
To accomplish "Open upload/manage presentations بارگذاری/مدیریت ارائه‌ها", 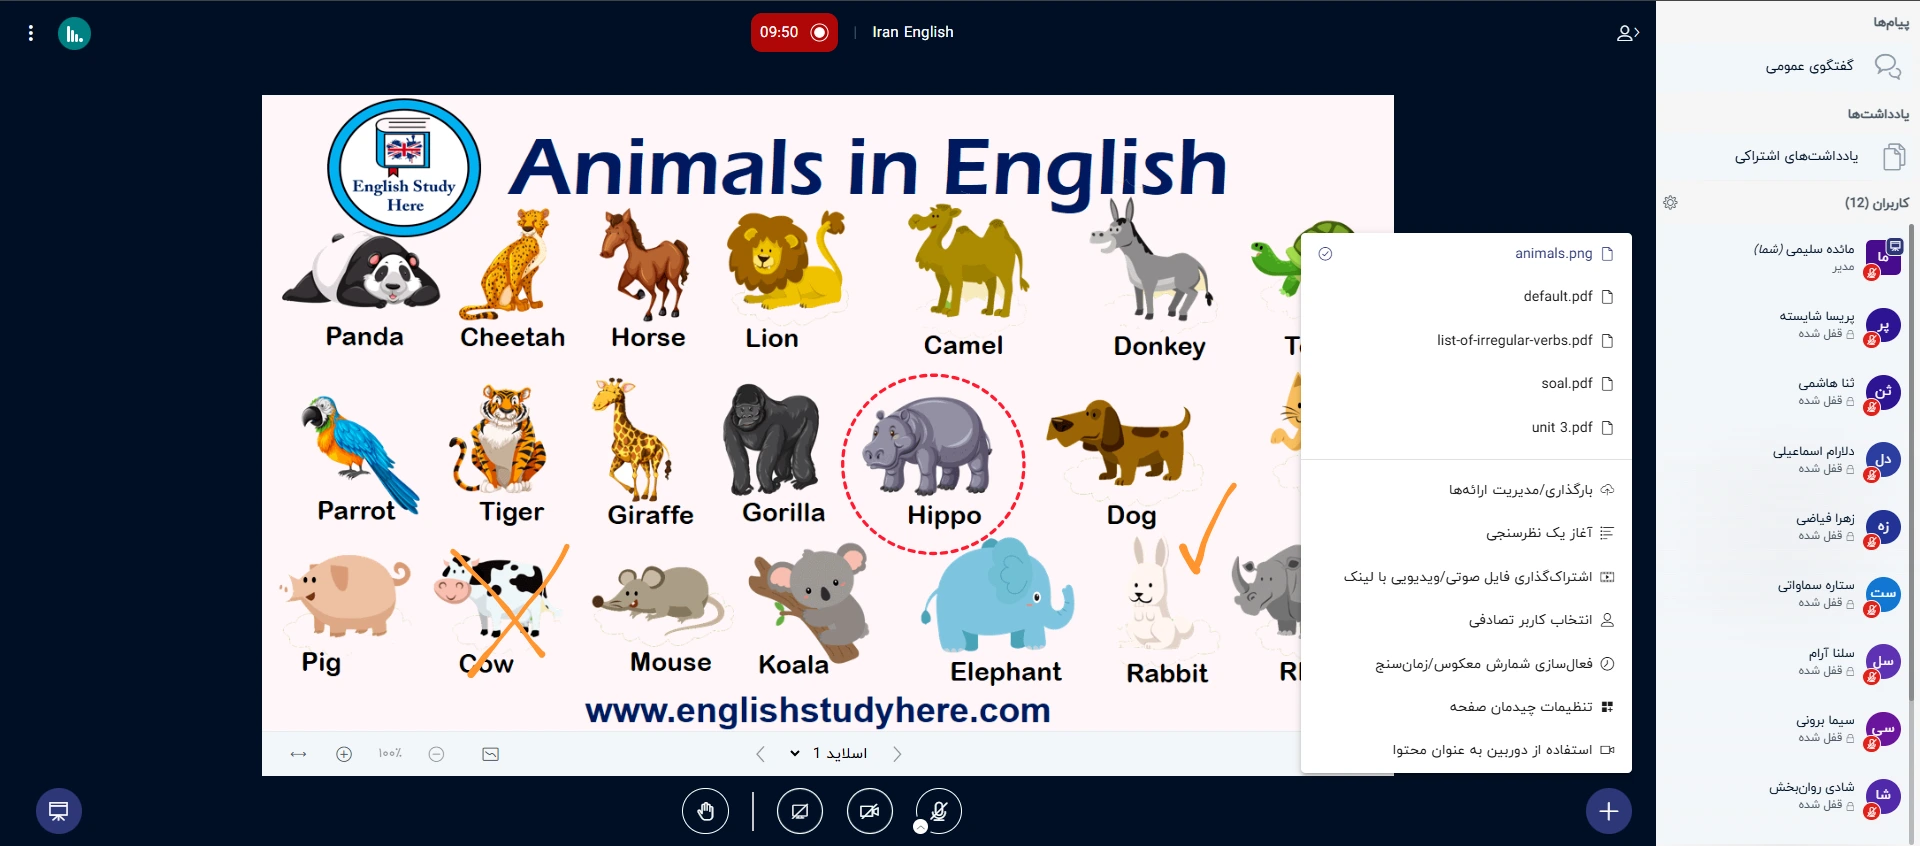I will [x=1466, y=490].
